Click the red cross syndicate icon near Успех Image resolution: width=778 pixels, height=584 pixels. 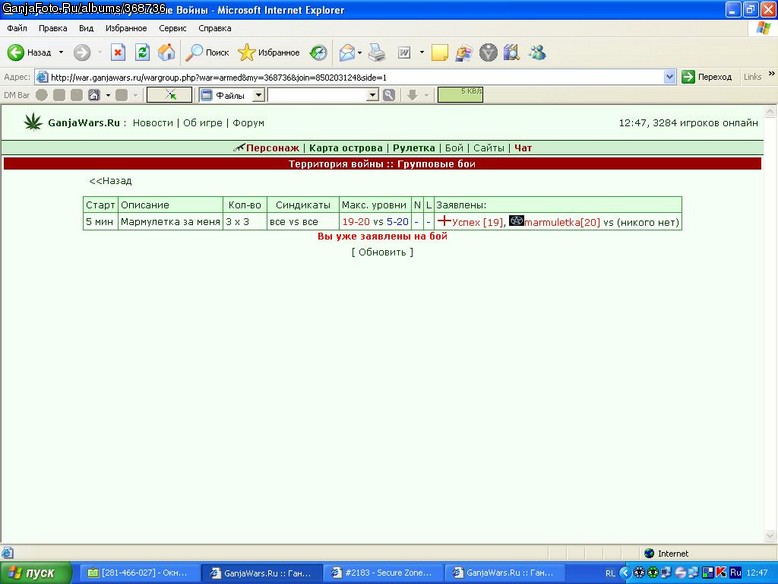[444, 221]
